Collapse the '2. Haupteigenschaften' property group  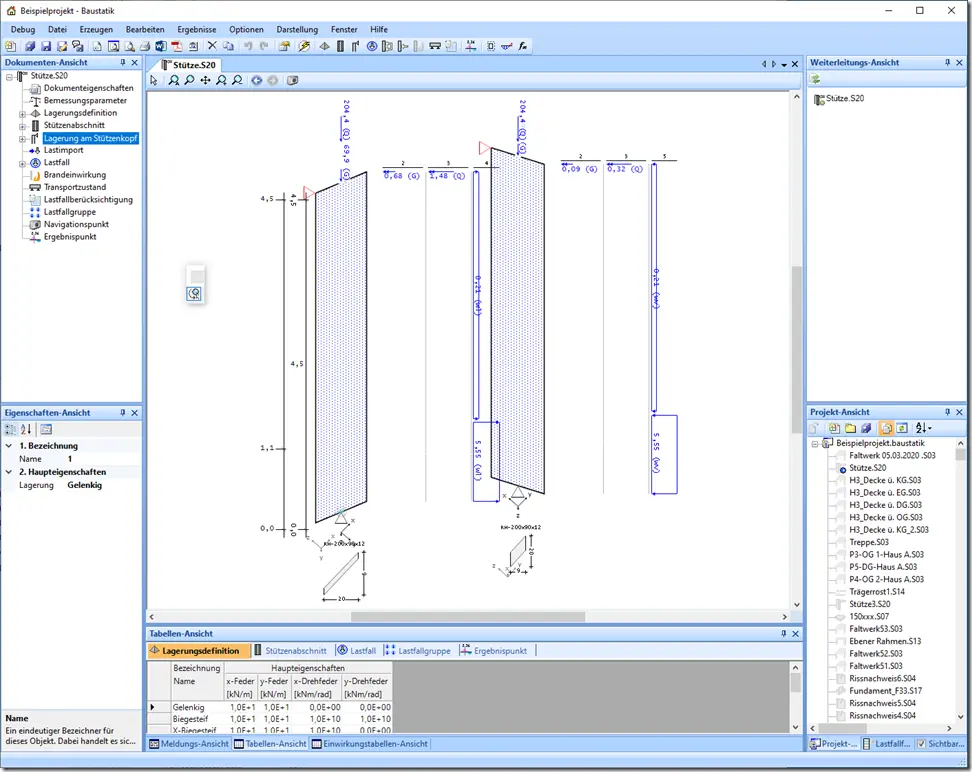[x=9, y=472]
